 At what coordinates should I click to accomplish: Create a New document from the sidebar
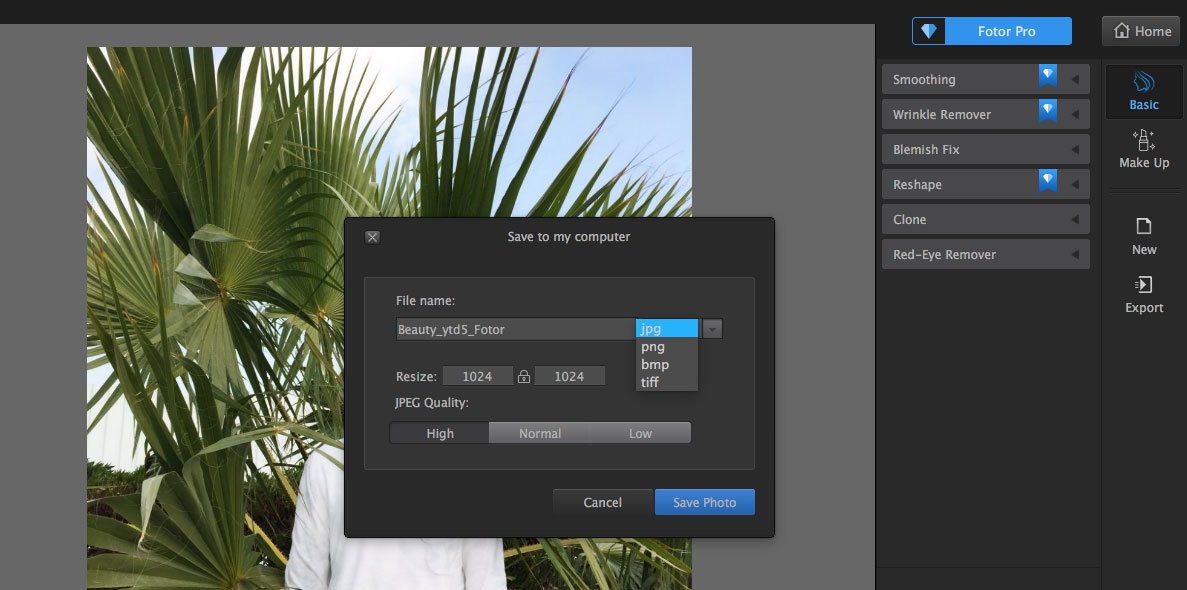click(x=1144, y=236)
